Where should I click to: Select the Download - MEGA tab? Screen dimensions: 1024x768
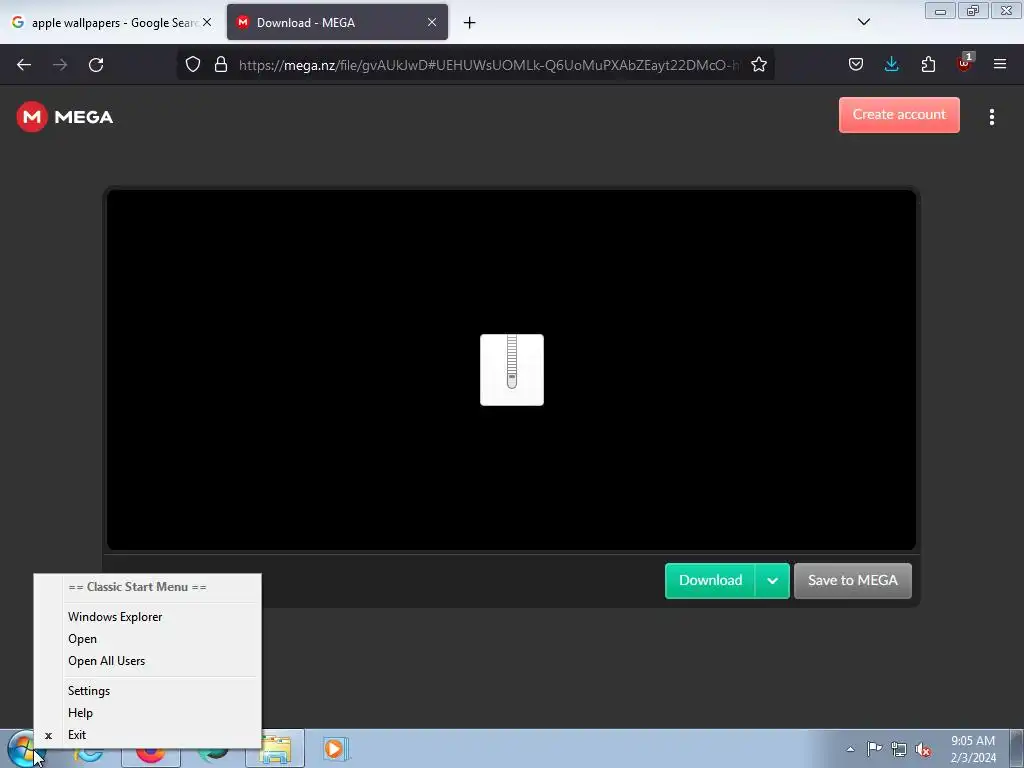337,23
